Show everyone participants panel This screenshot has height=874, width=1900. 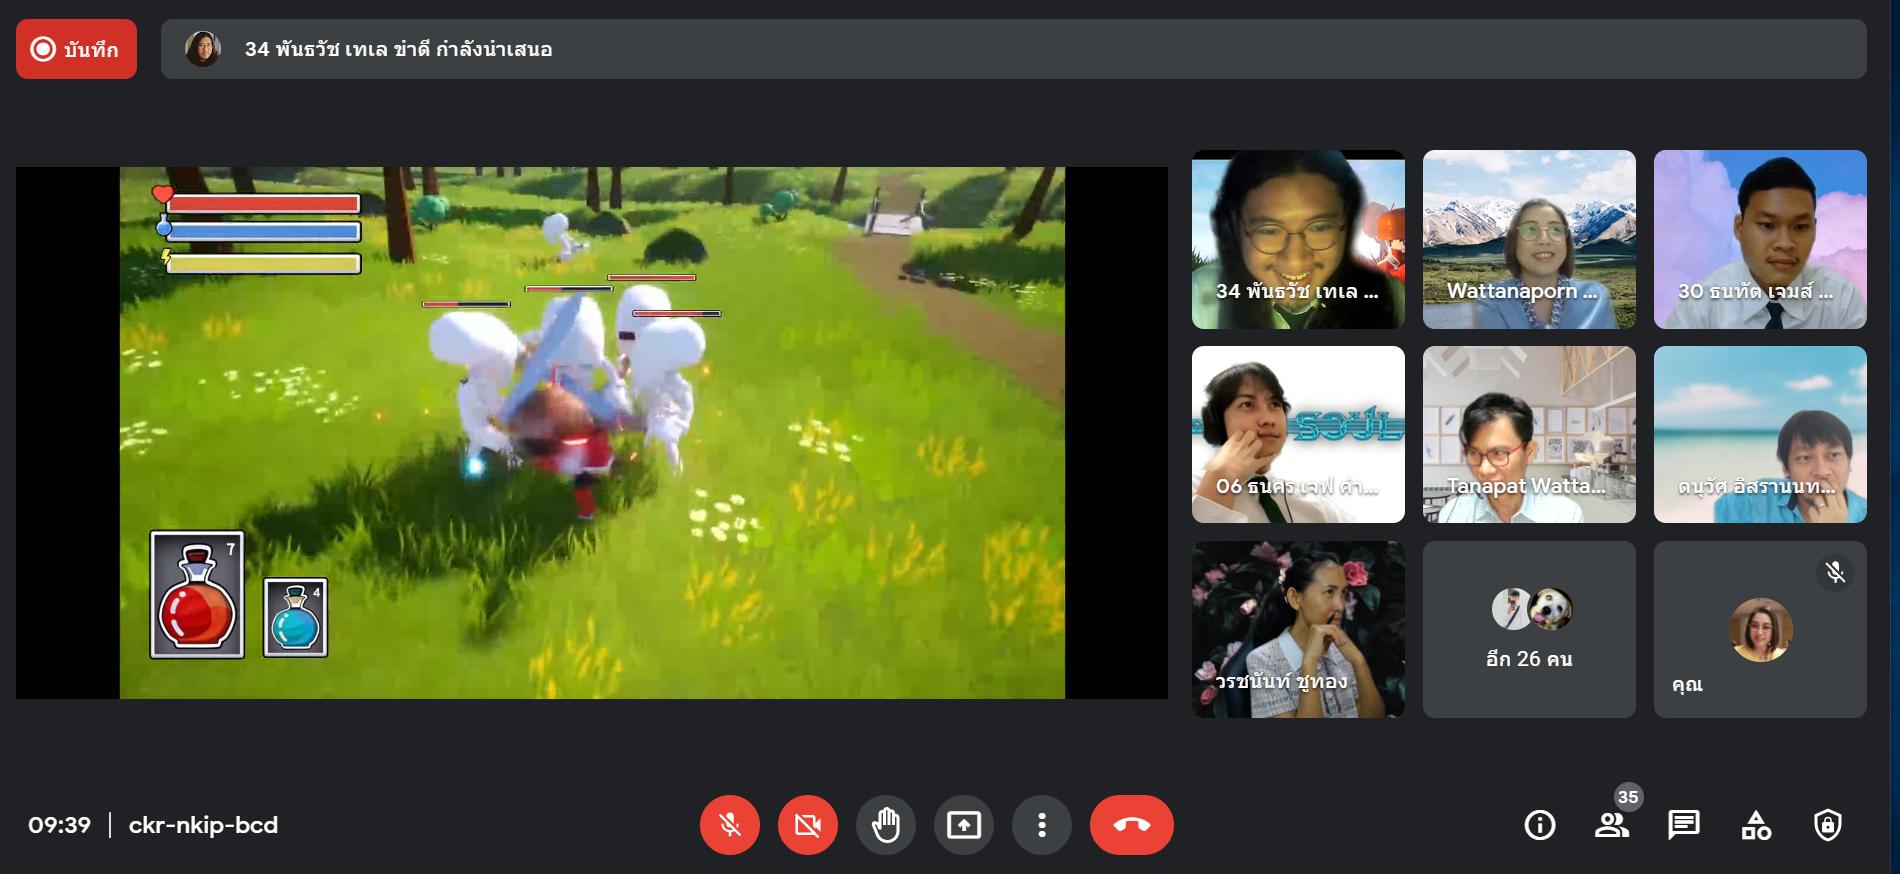[1612, 825]
